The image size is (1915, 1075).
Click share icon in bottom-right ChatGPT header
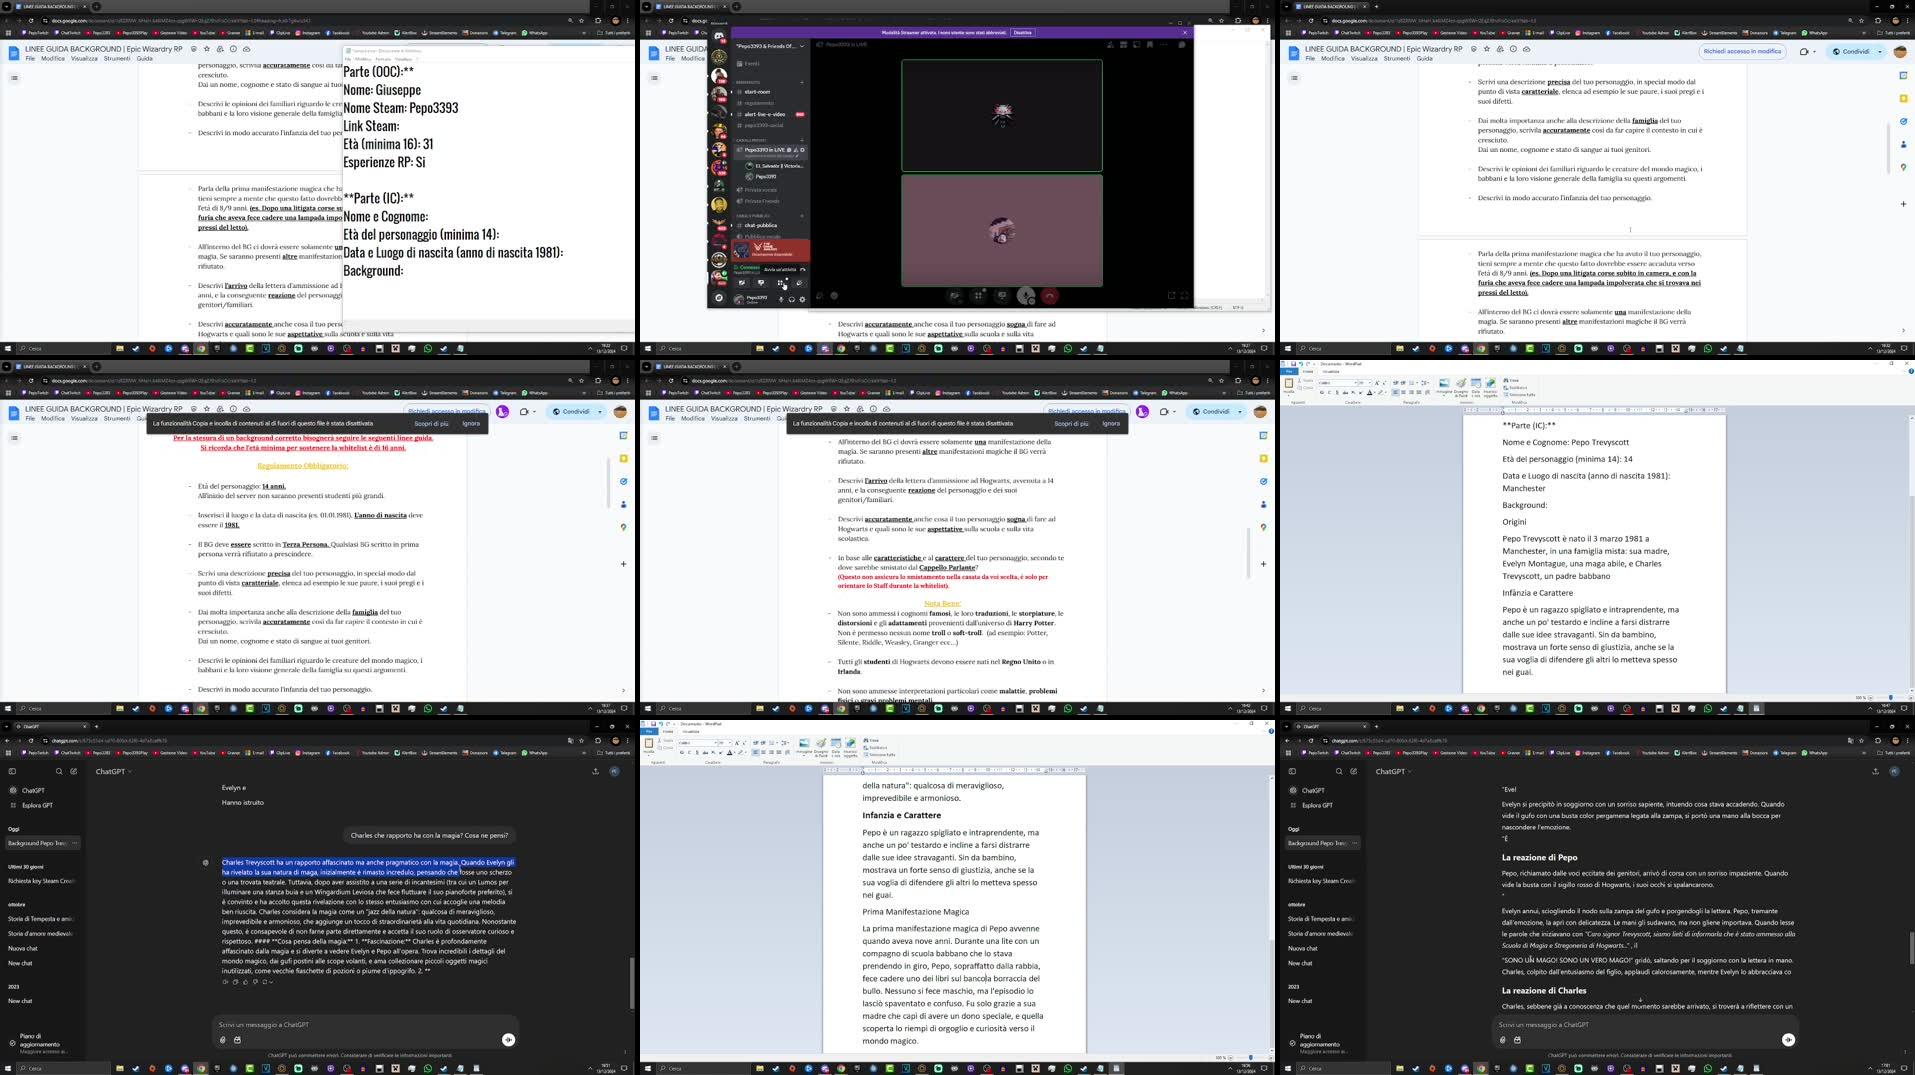(x=1875, y=771)
